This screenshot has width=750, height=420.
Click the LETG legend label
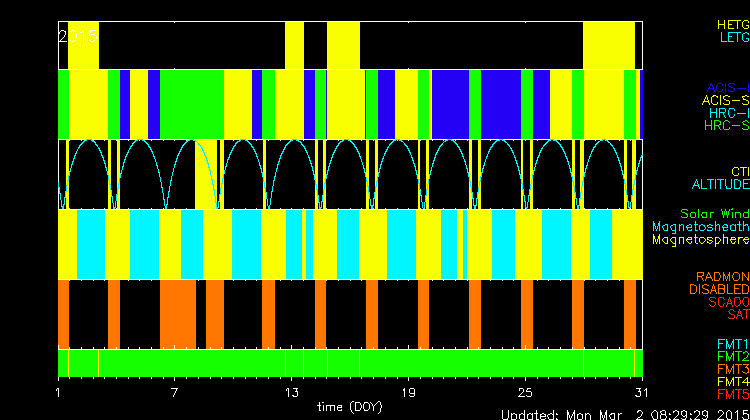pyautogui.click(x=732, y=37)
